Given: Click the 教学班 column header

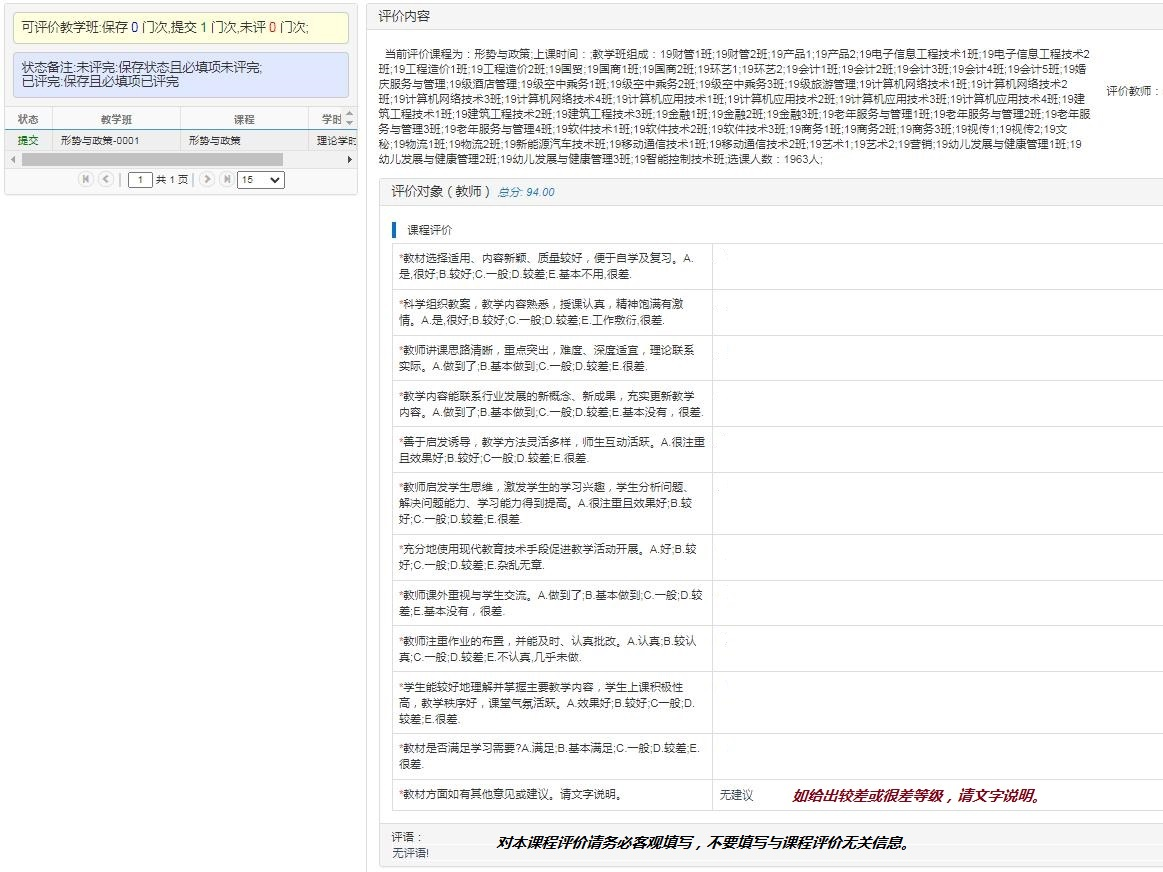Looking at the screenshot, I should [x=116, y=119].
